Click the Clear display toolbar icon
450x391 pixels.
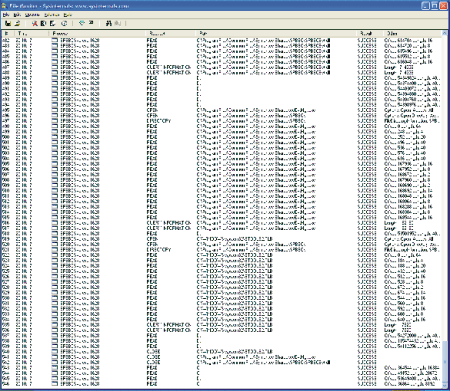point(52,23)
